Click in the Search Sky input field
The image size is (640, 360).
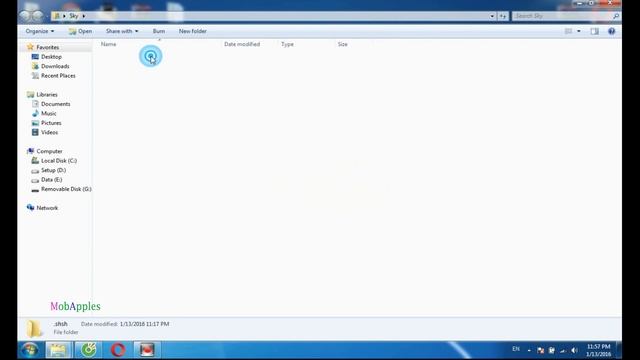click(562, 16)
